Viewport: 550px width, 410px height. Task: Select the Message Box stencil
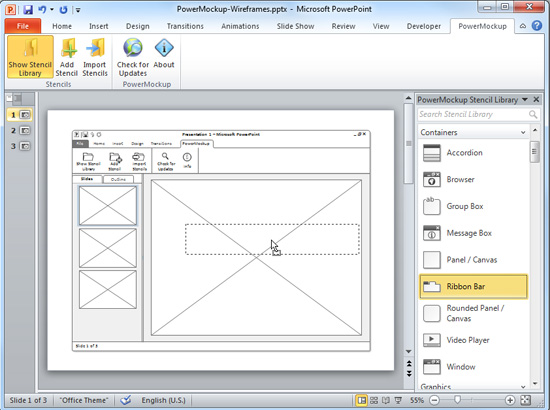(474, 233)
